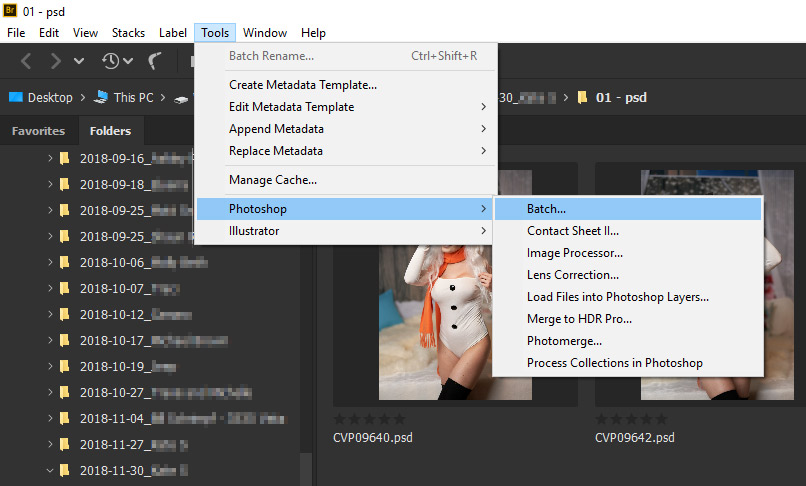Open the parent folders dropdown arrow in toolbar
This screenshot has width=806, height=486.
(79, 61)
